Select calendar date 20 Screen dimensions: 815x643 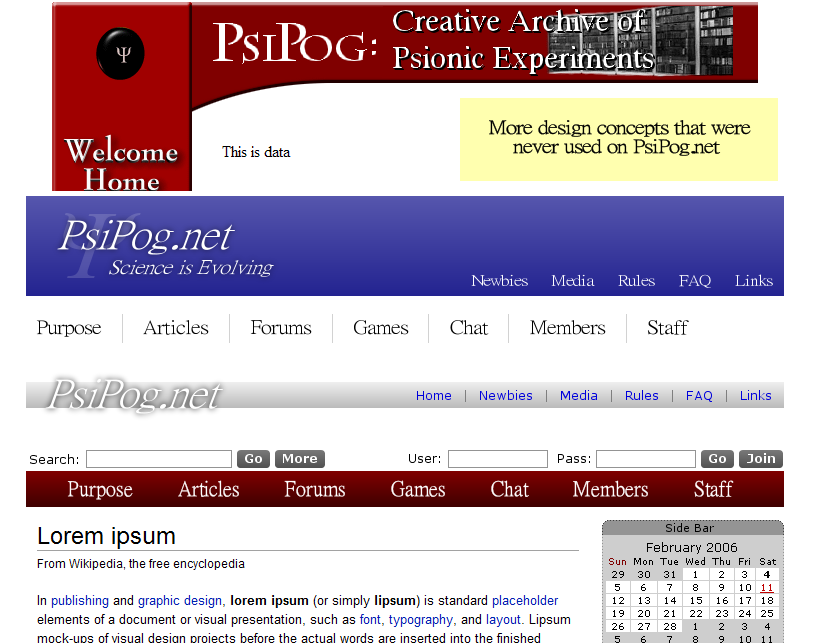point(644,614)
